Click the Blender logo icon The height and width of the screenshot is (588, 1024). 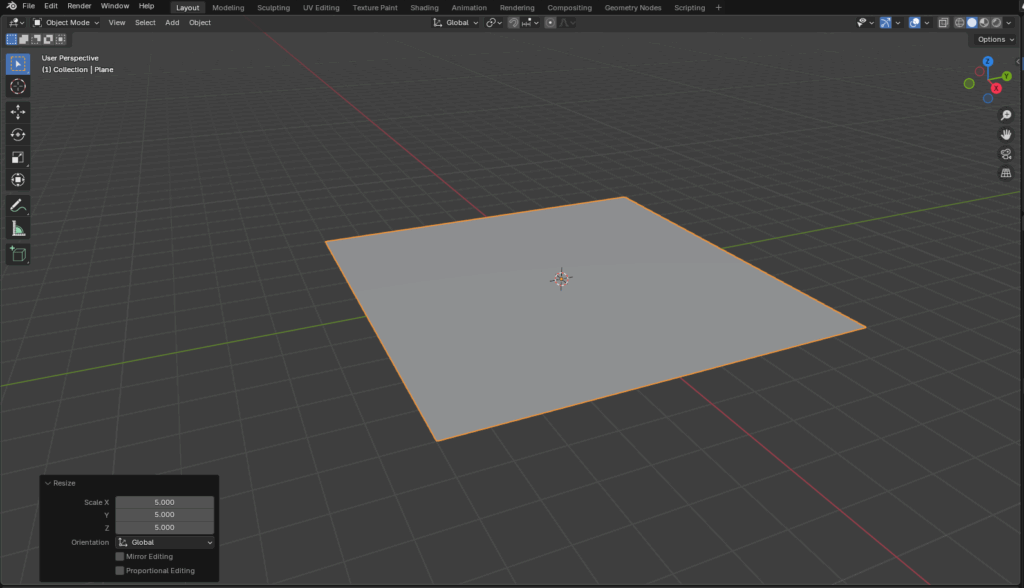tap(11, 6)
